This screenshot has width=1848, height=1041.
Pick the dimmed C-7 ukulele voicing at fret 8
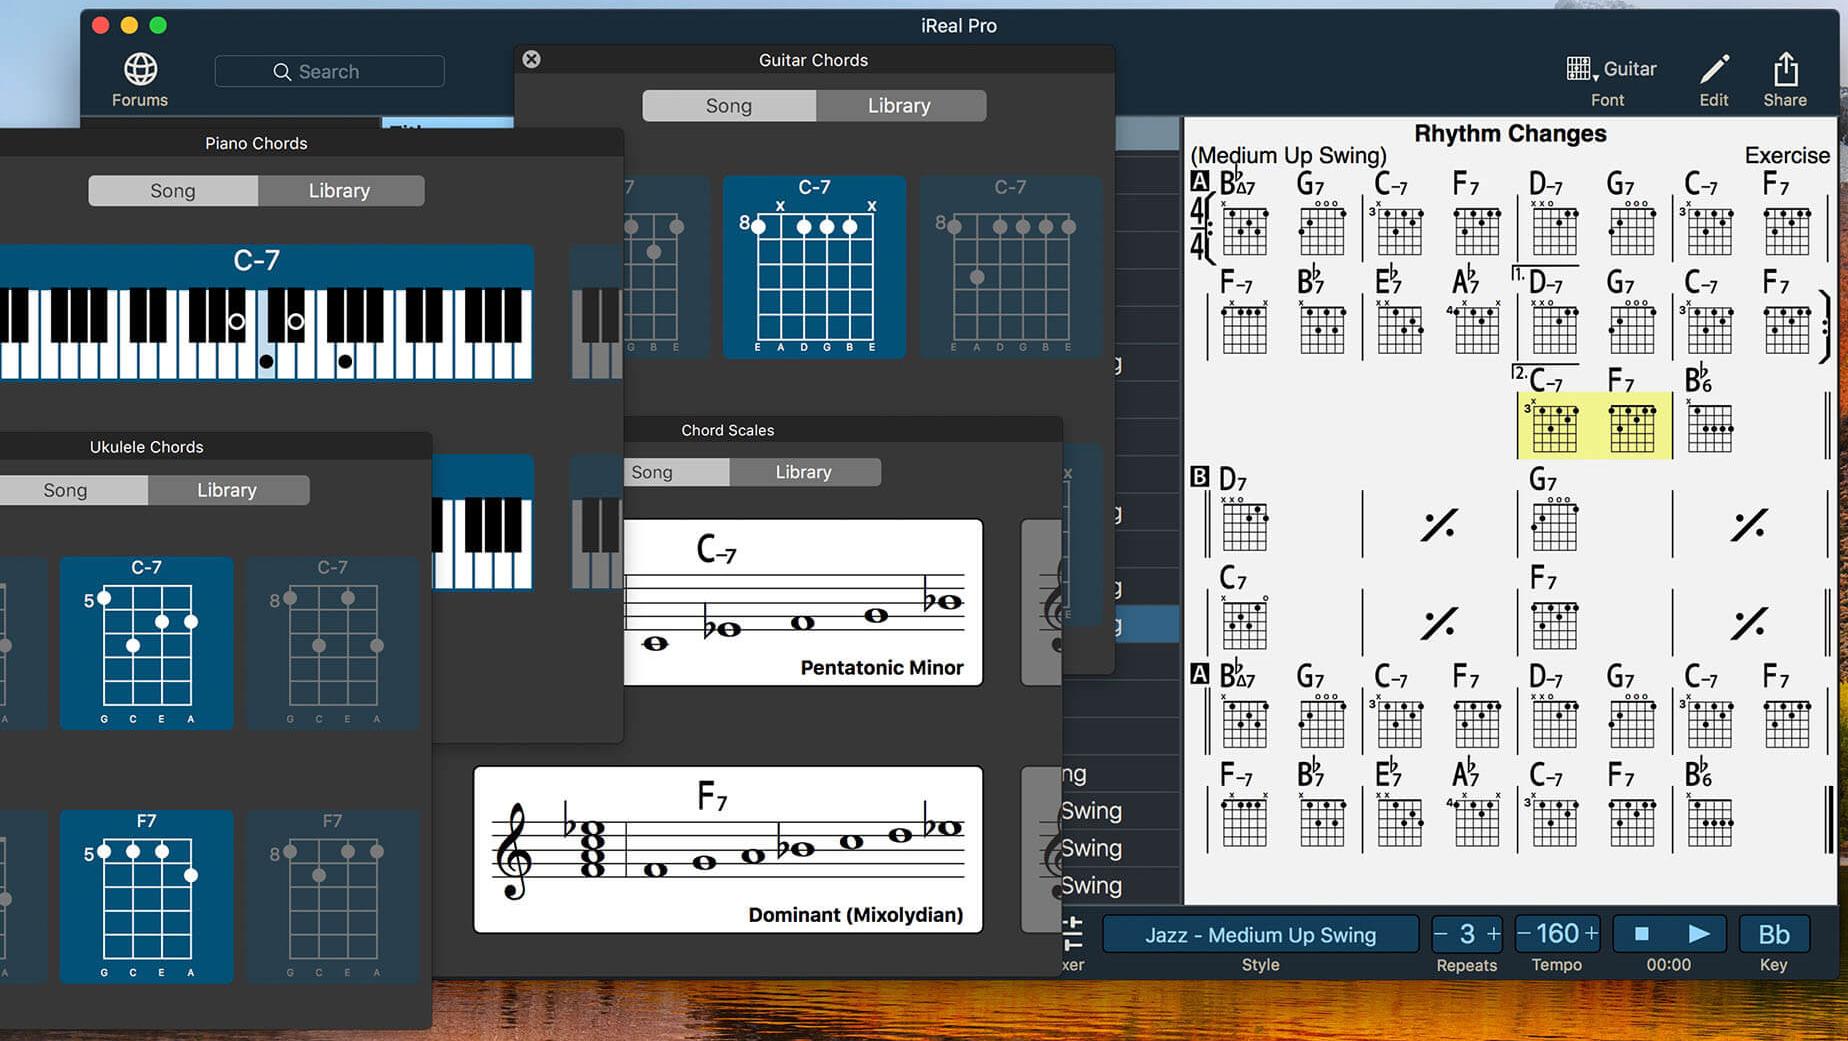click(333, 643)
